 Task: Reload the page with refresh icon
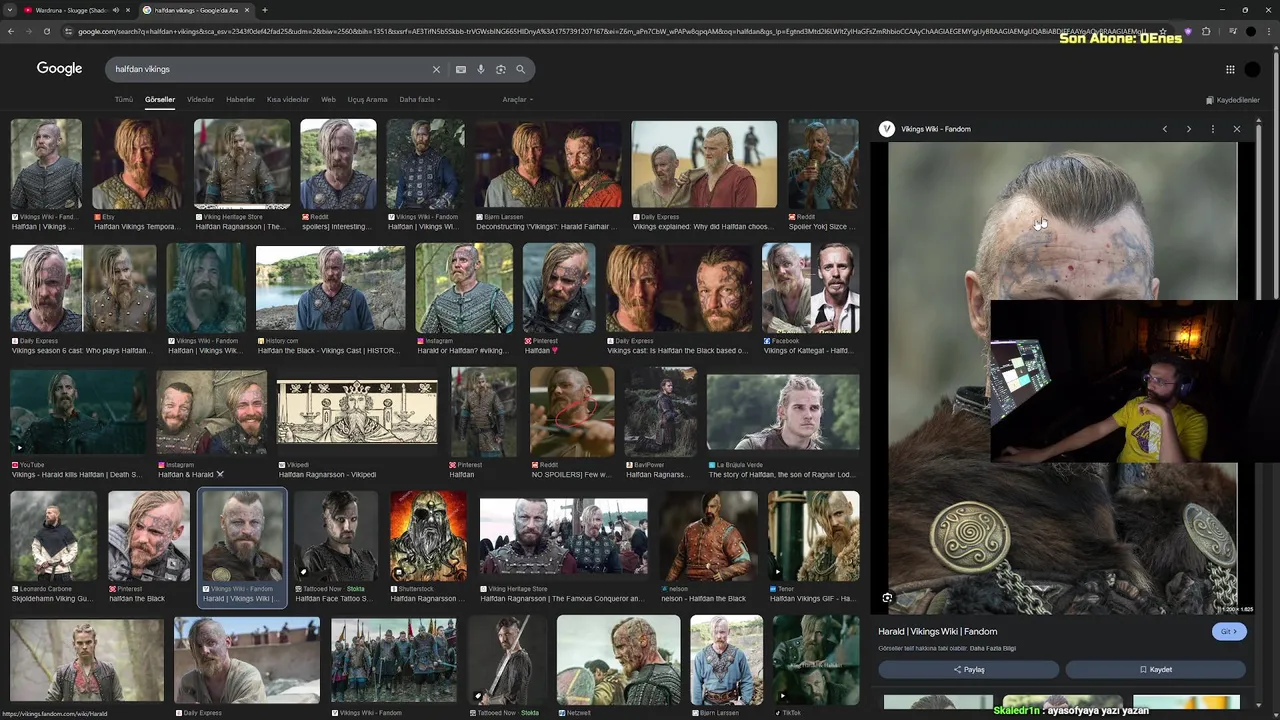(46, 31)
